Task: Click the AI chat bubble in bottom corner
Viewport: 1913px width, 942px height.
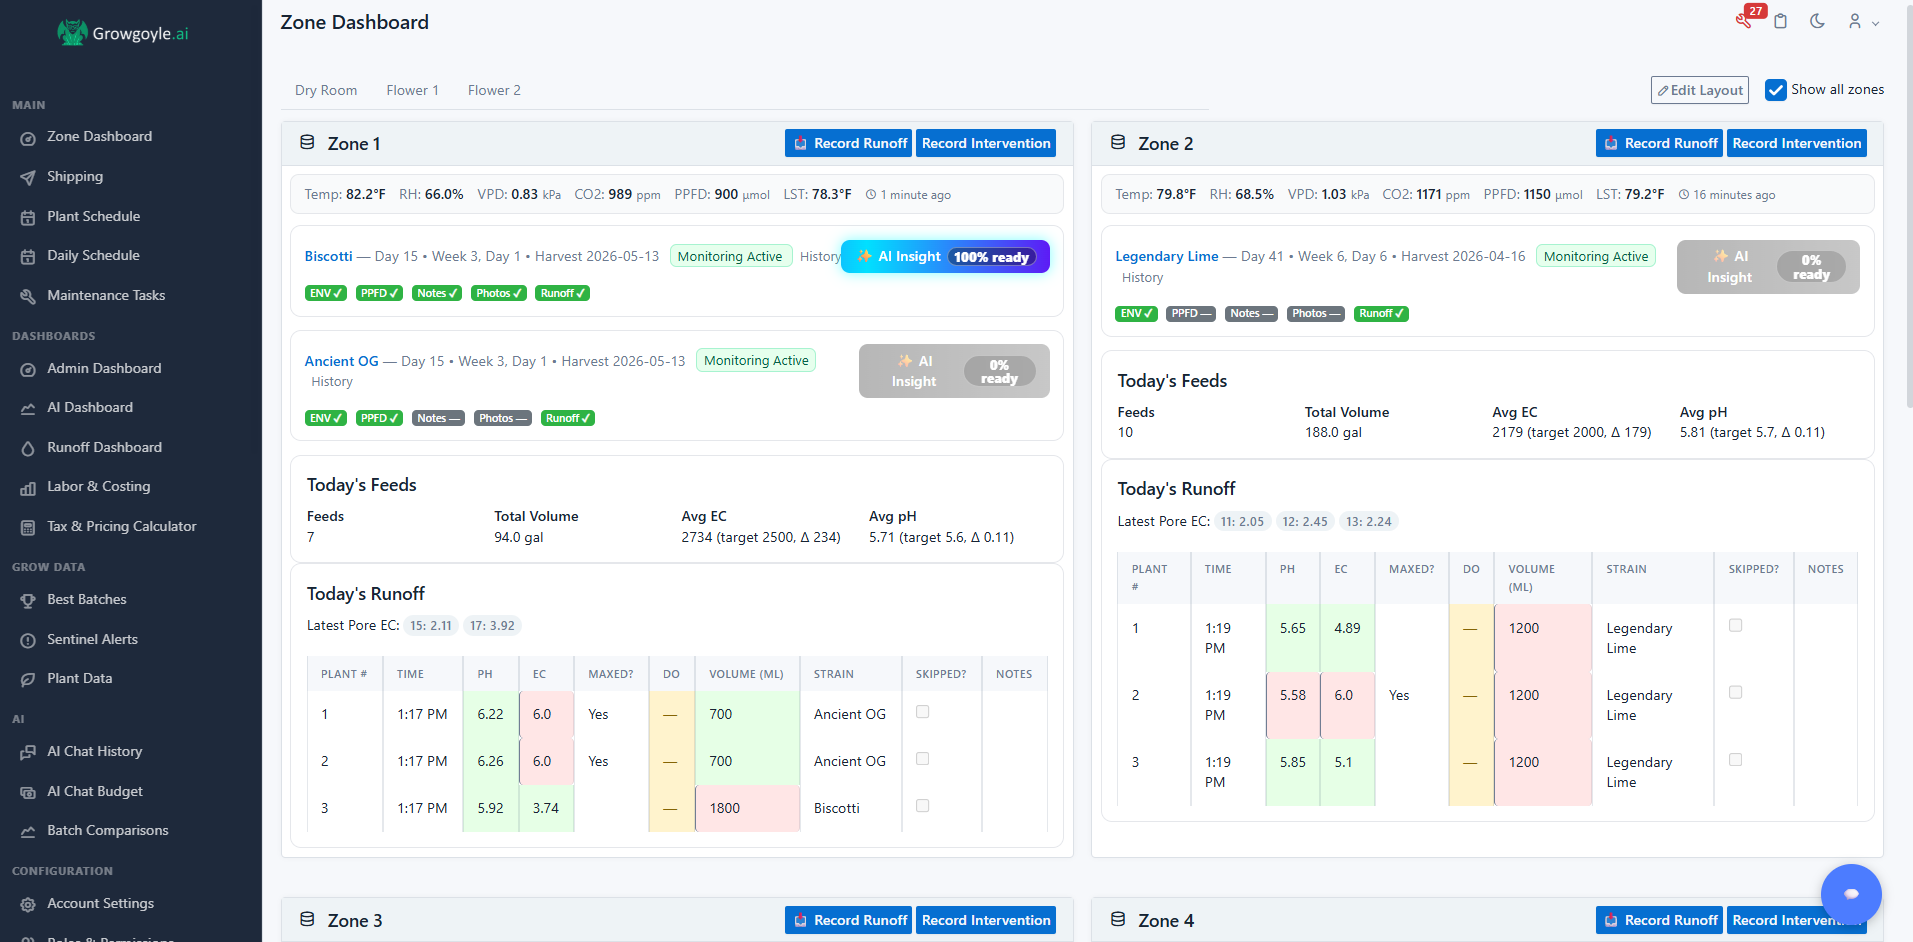Action: [x=1851, y=894]
